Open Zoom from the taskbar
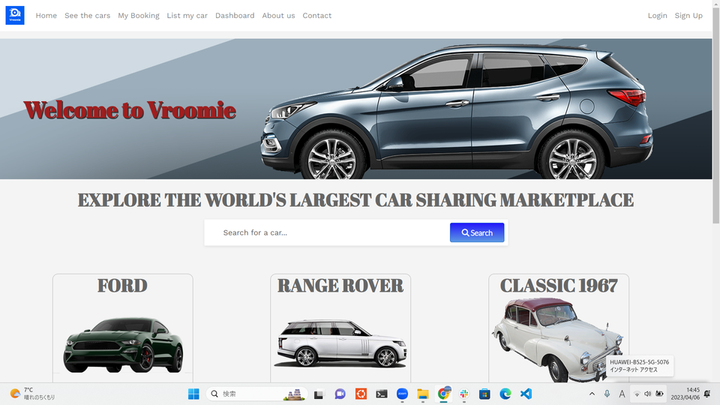This screenshot has width=720, height=405. coord(402,394)
